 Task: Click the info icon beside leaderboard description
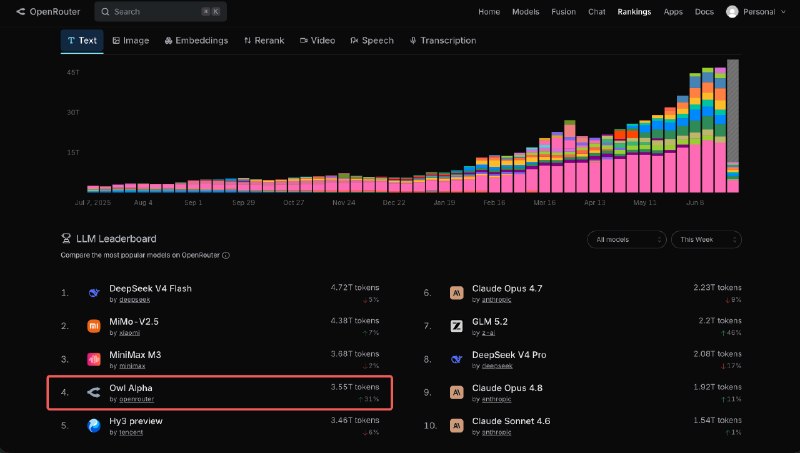click(x=226, y=255)
